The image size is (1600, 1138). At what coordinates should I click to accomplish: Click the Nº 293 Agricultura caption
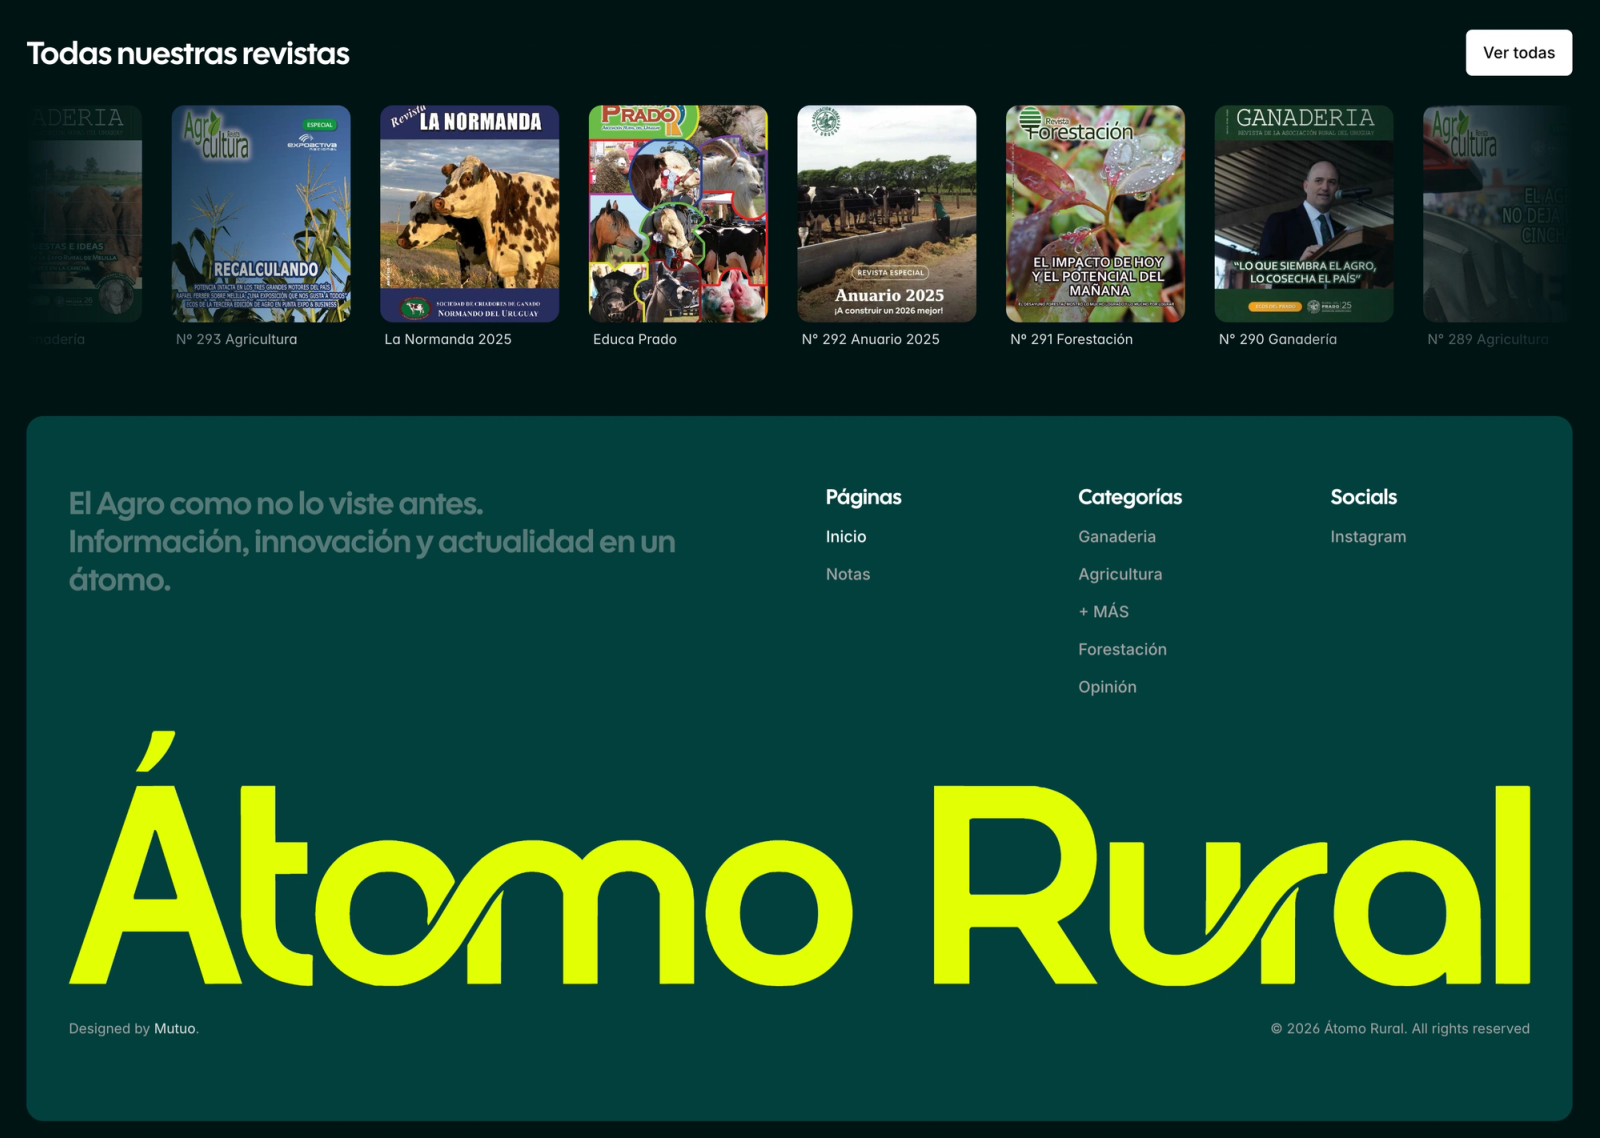237,339
